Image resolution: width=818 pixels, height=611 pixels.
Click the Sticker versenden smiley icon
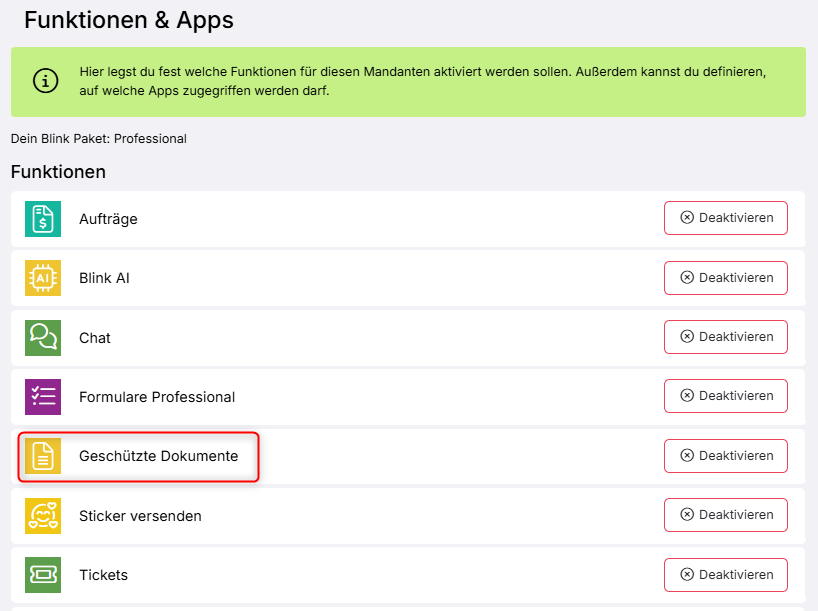(x=43, y=516)
